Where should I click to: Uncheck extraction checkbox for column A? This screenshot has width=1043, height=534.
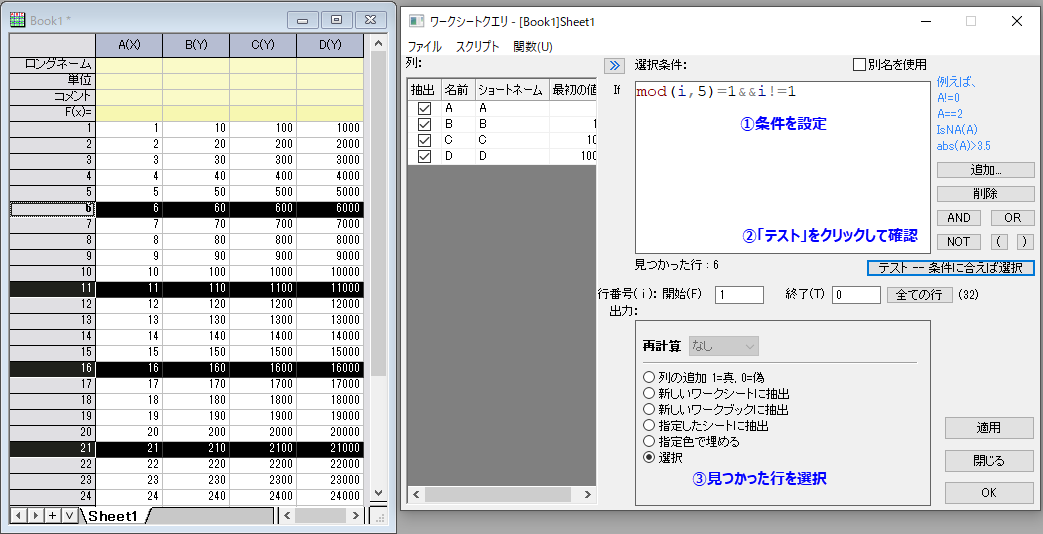coord(424,108)
